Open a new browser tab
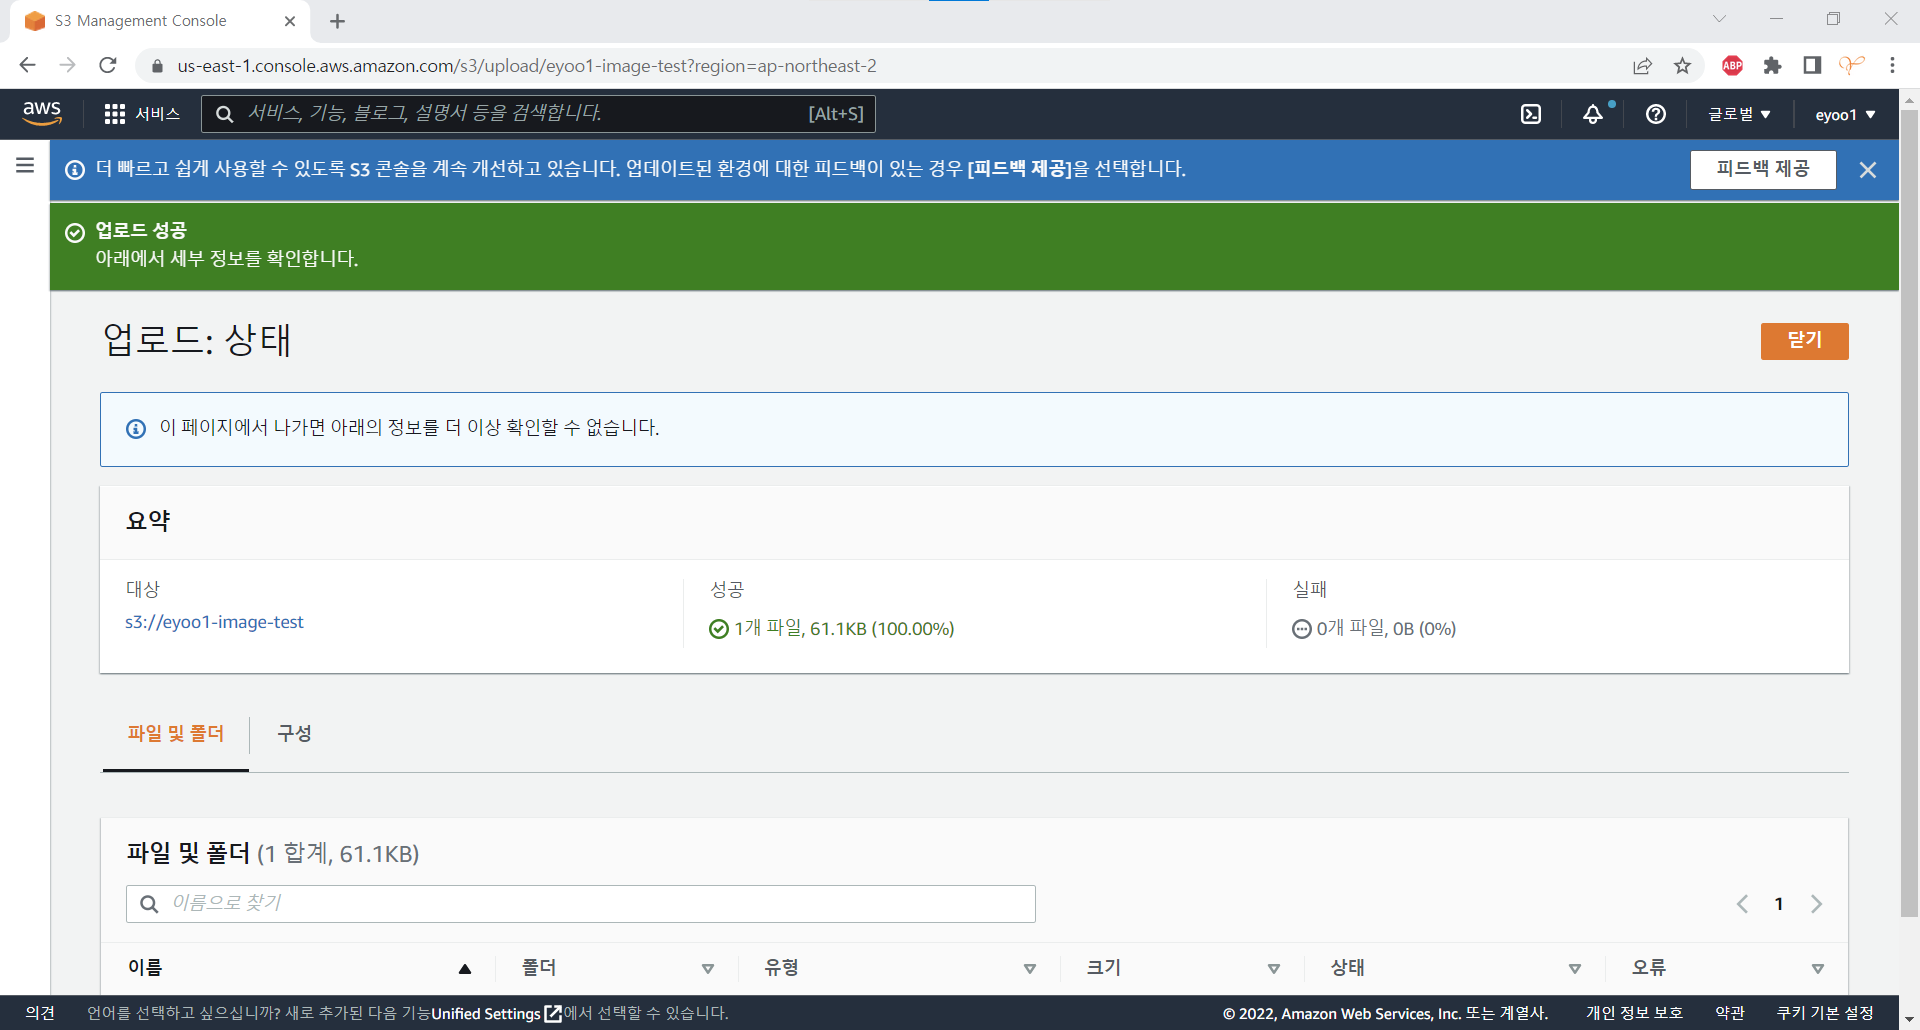Viewport: 1920px width, 1030px height. pos(337,21)
